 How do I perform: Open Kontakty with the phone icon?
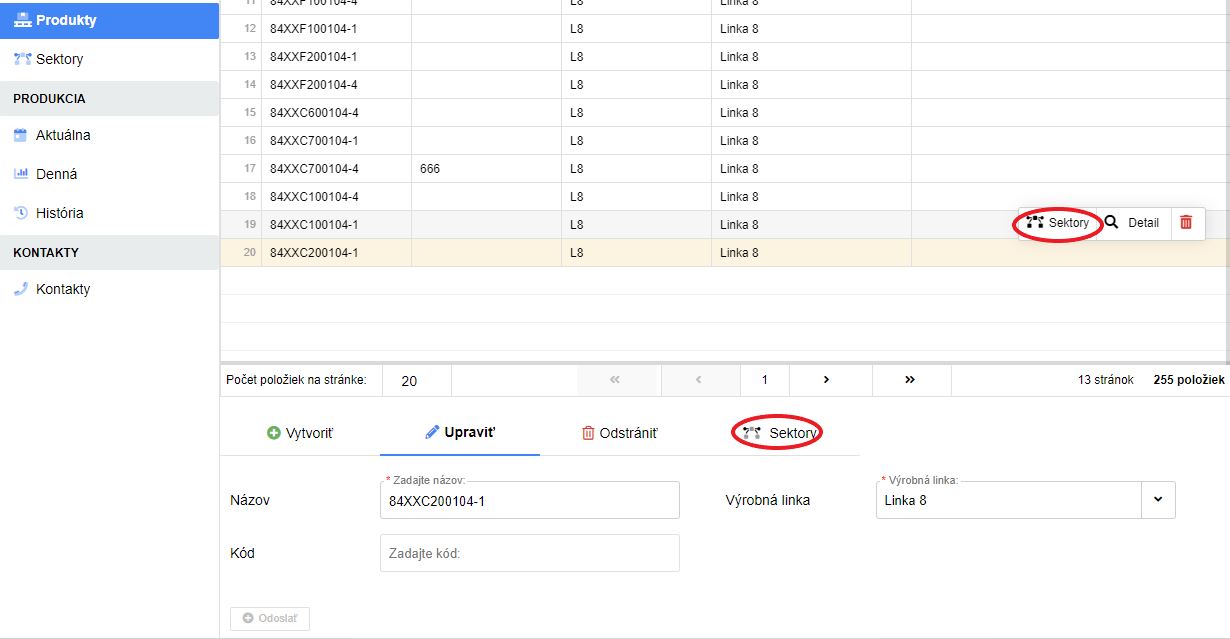(62, 289)
